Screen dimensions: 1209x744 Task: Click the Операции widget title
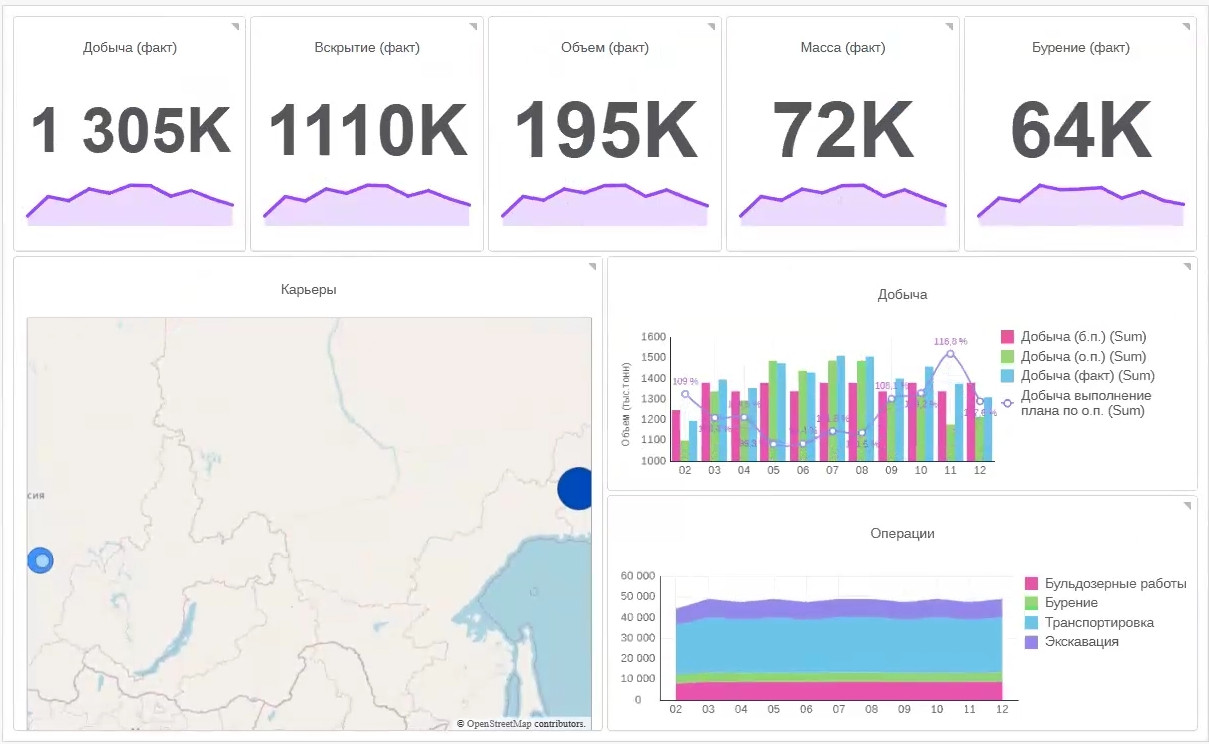[902, 533]
